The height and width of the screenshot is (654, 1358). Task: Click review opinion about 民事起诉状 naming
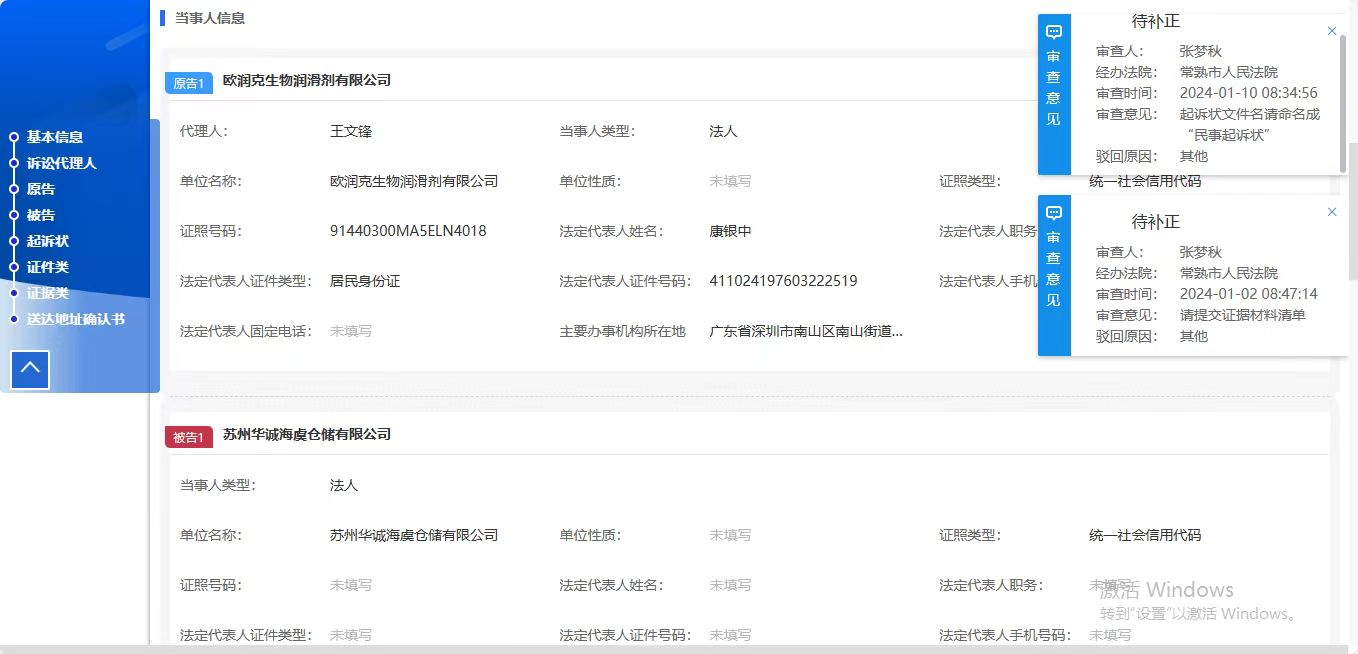pyautogui.click(x=1250, y=124)
